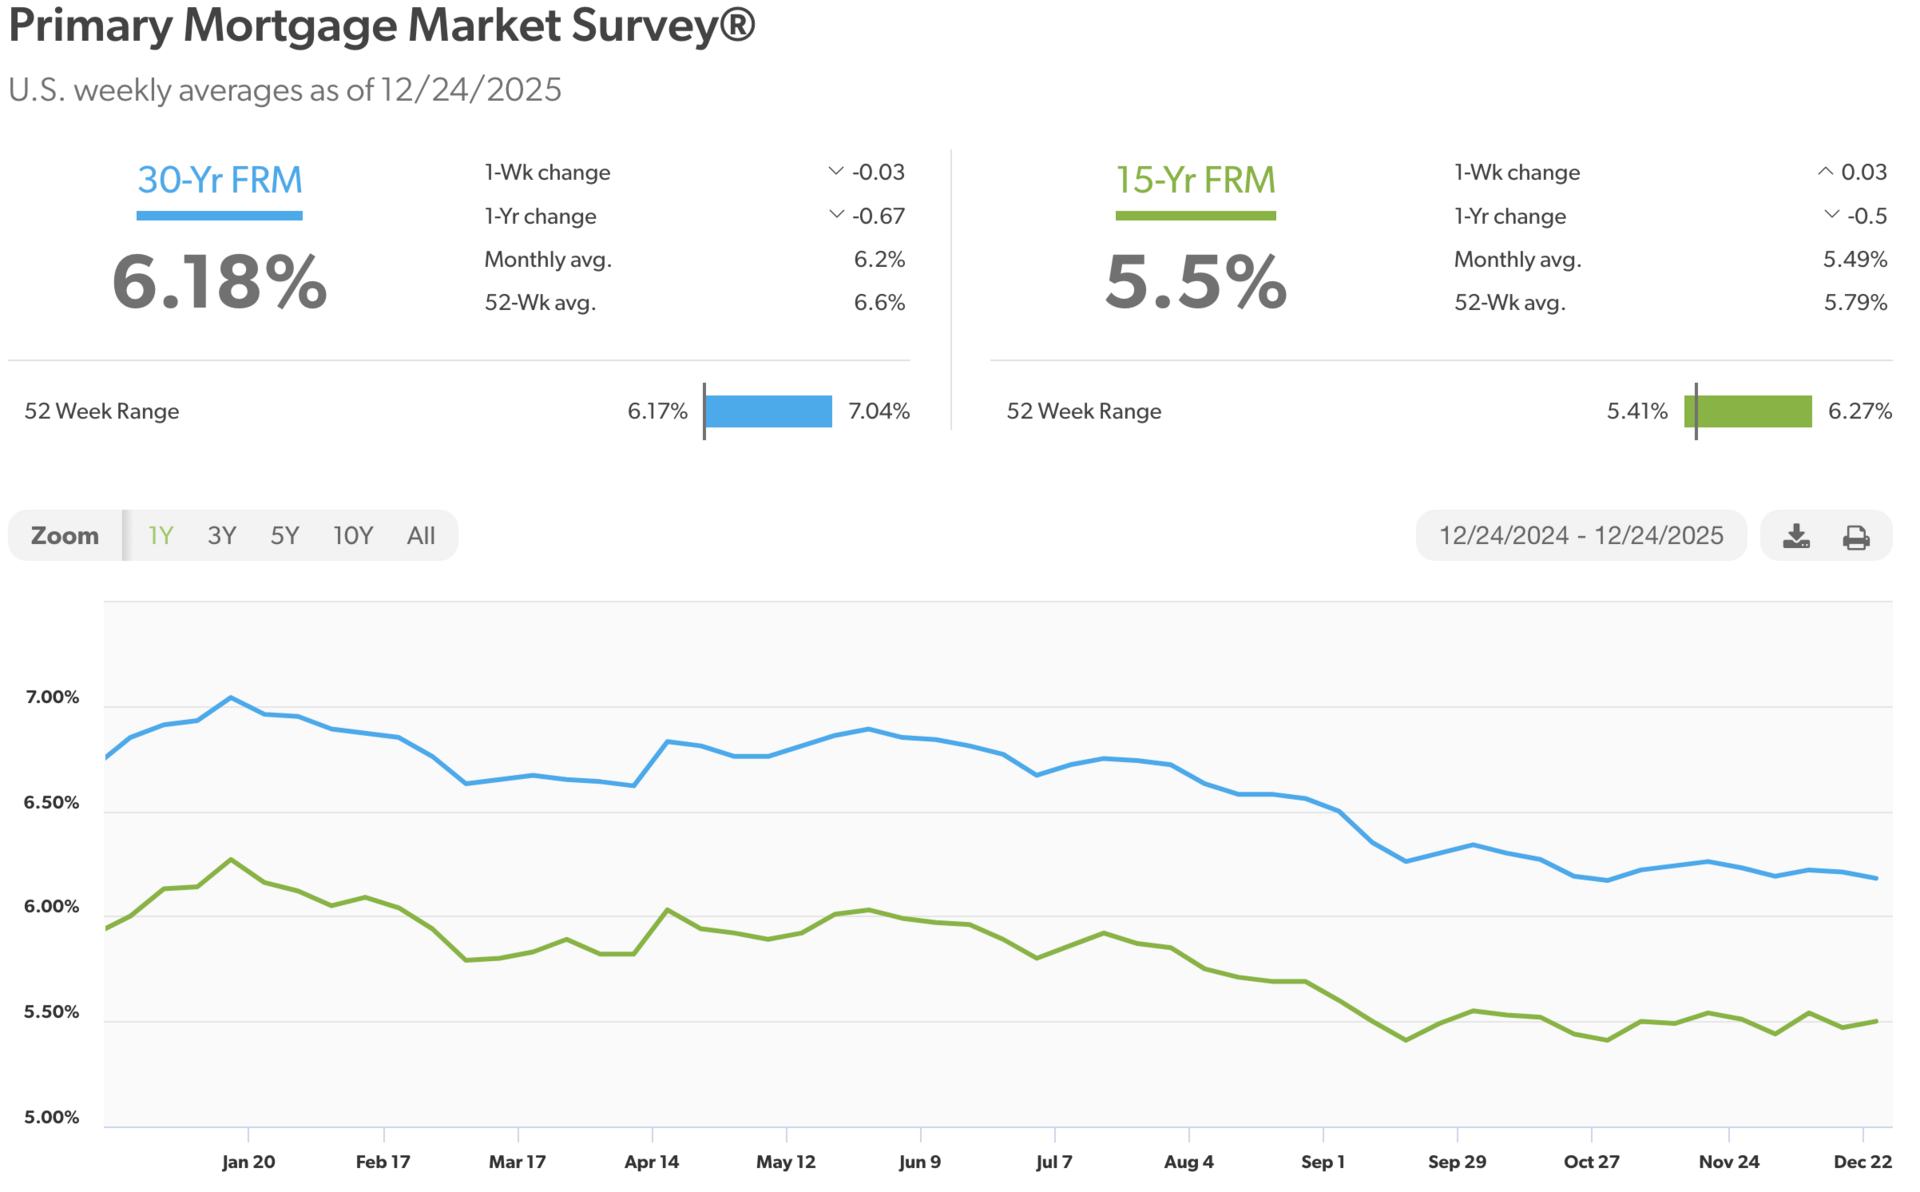
Task: Choose the 10Y zoom option
Action: [x=353, y=536]
